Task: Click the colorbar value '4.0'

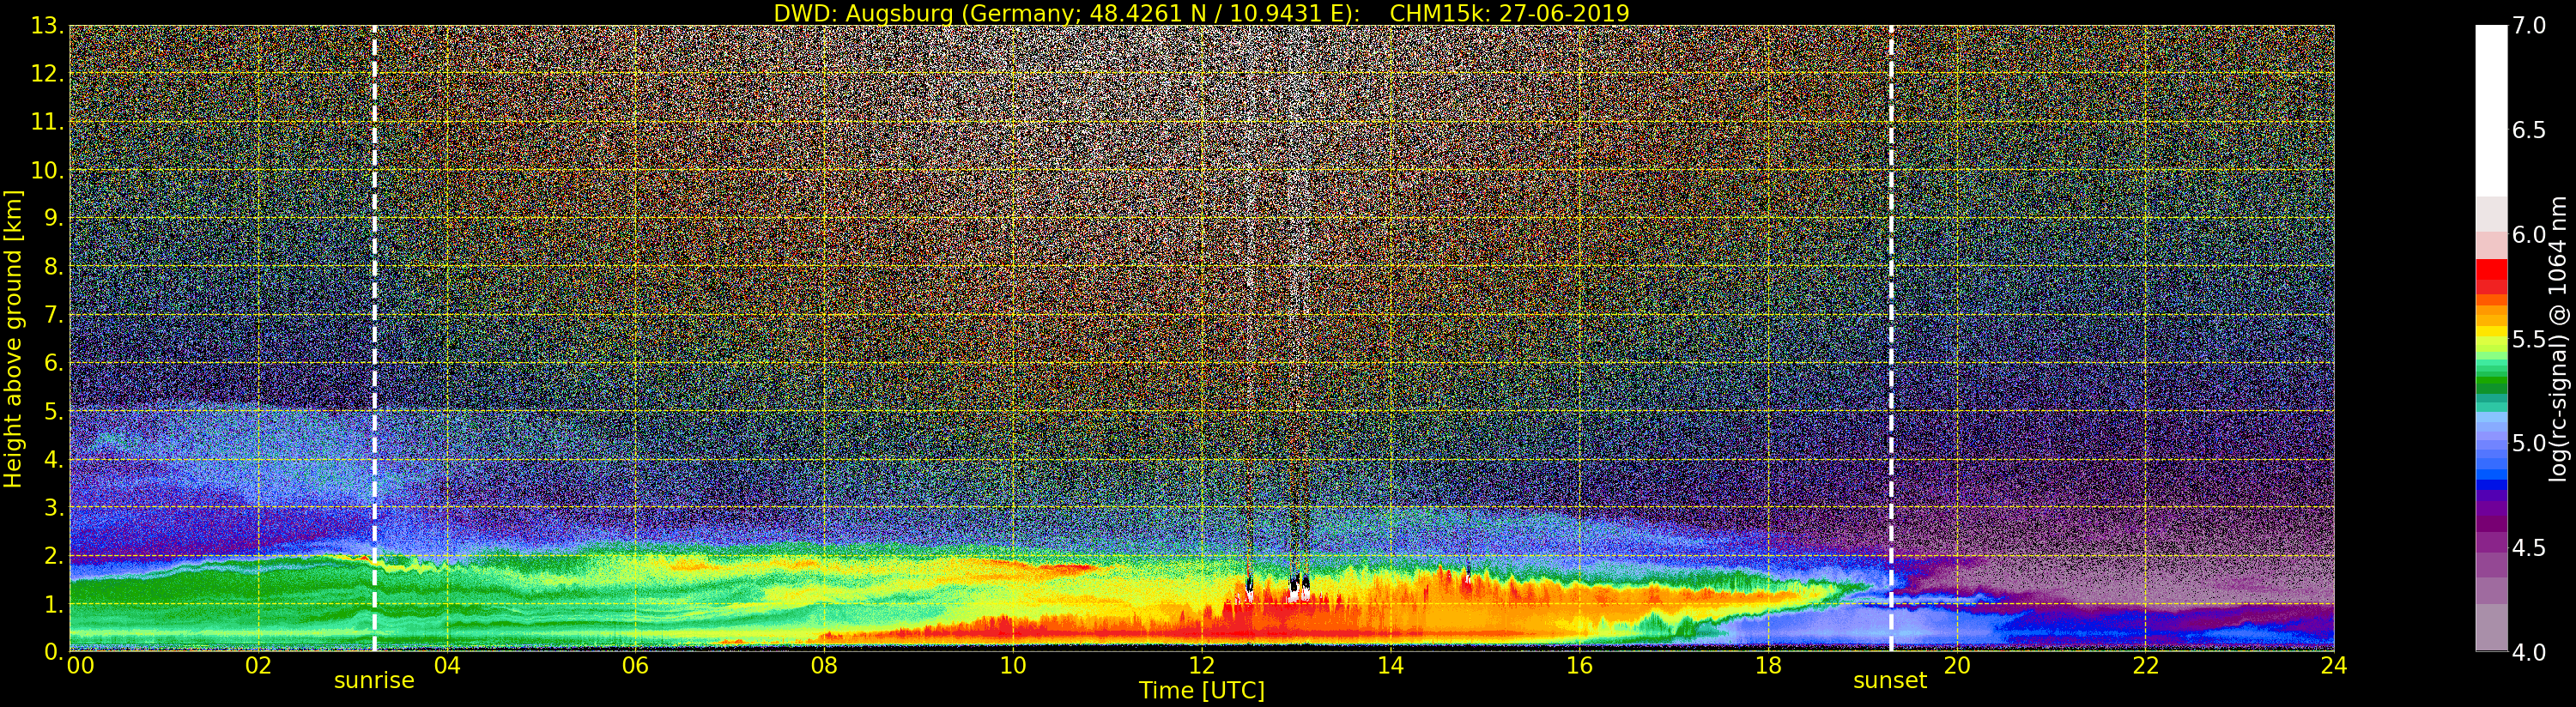Action: (x=2529, y=652)
